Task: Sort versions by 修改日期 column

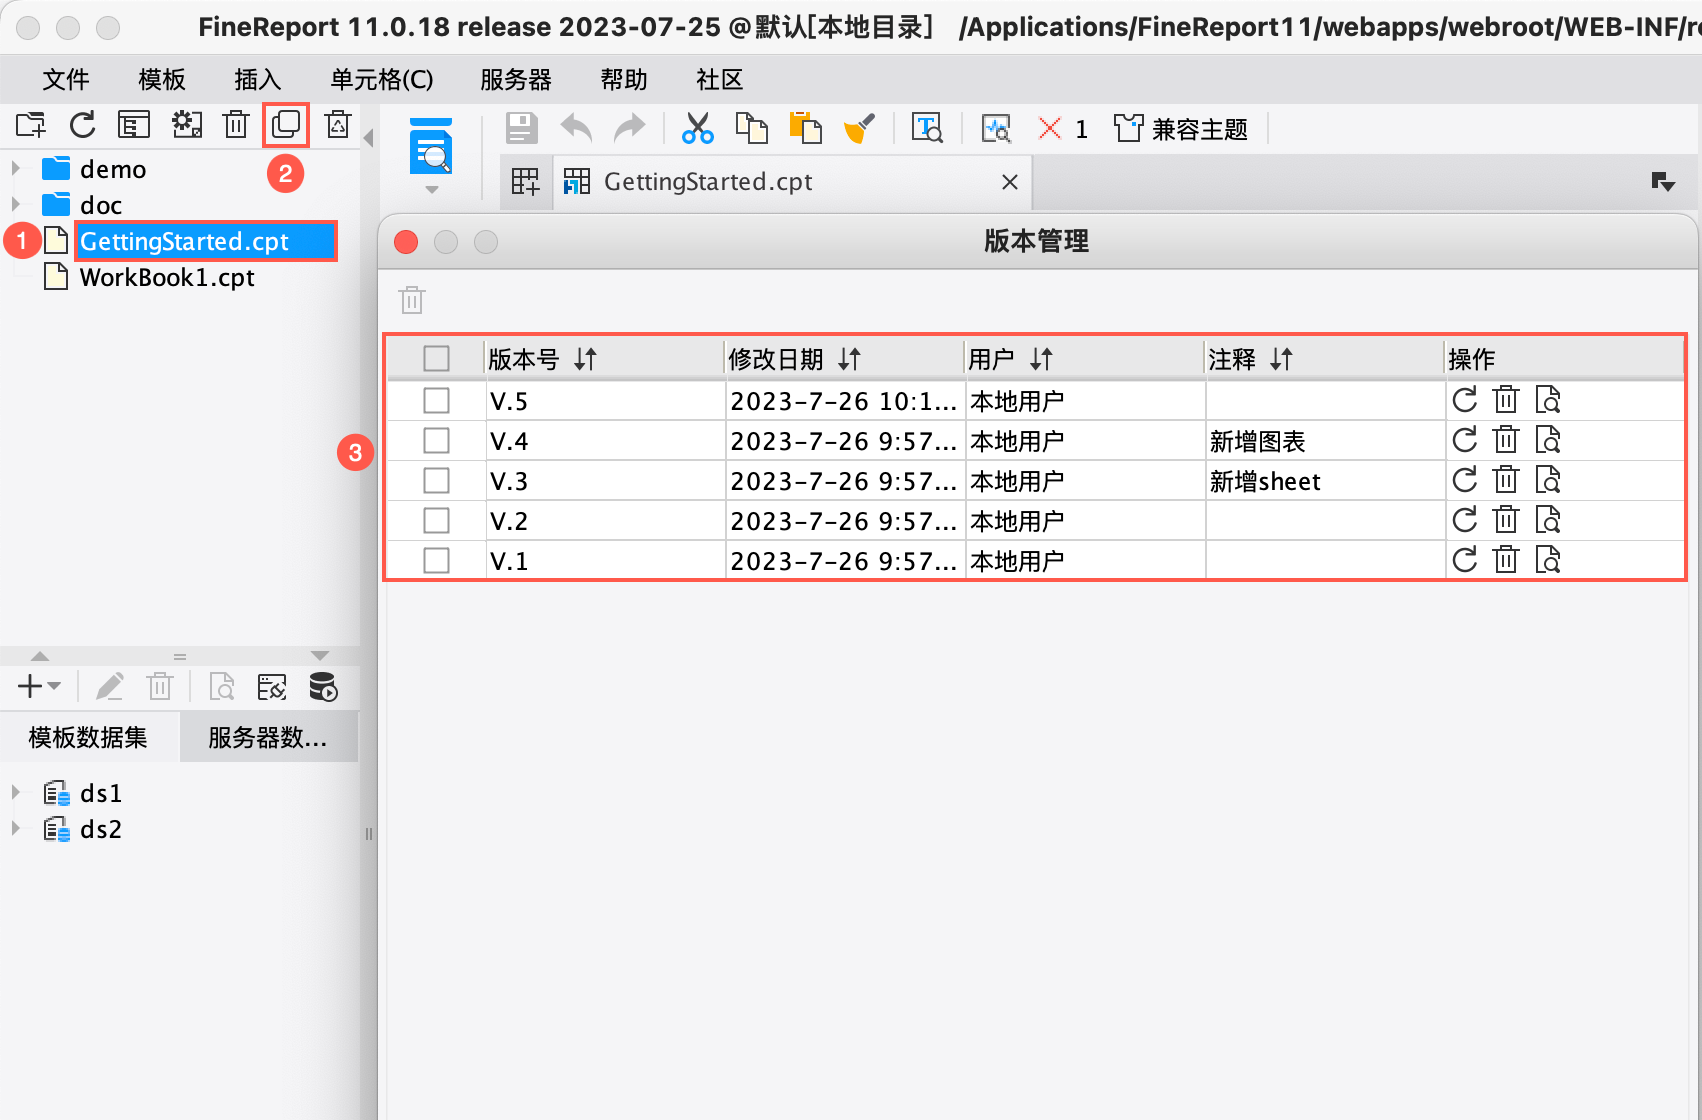Action: point(850,358)
